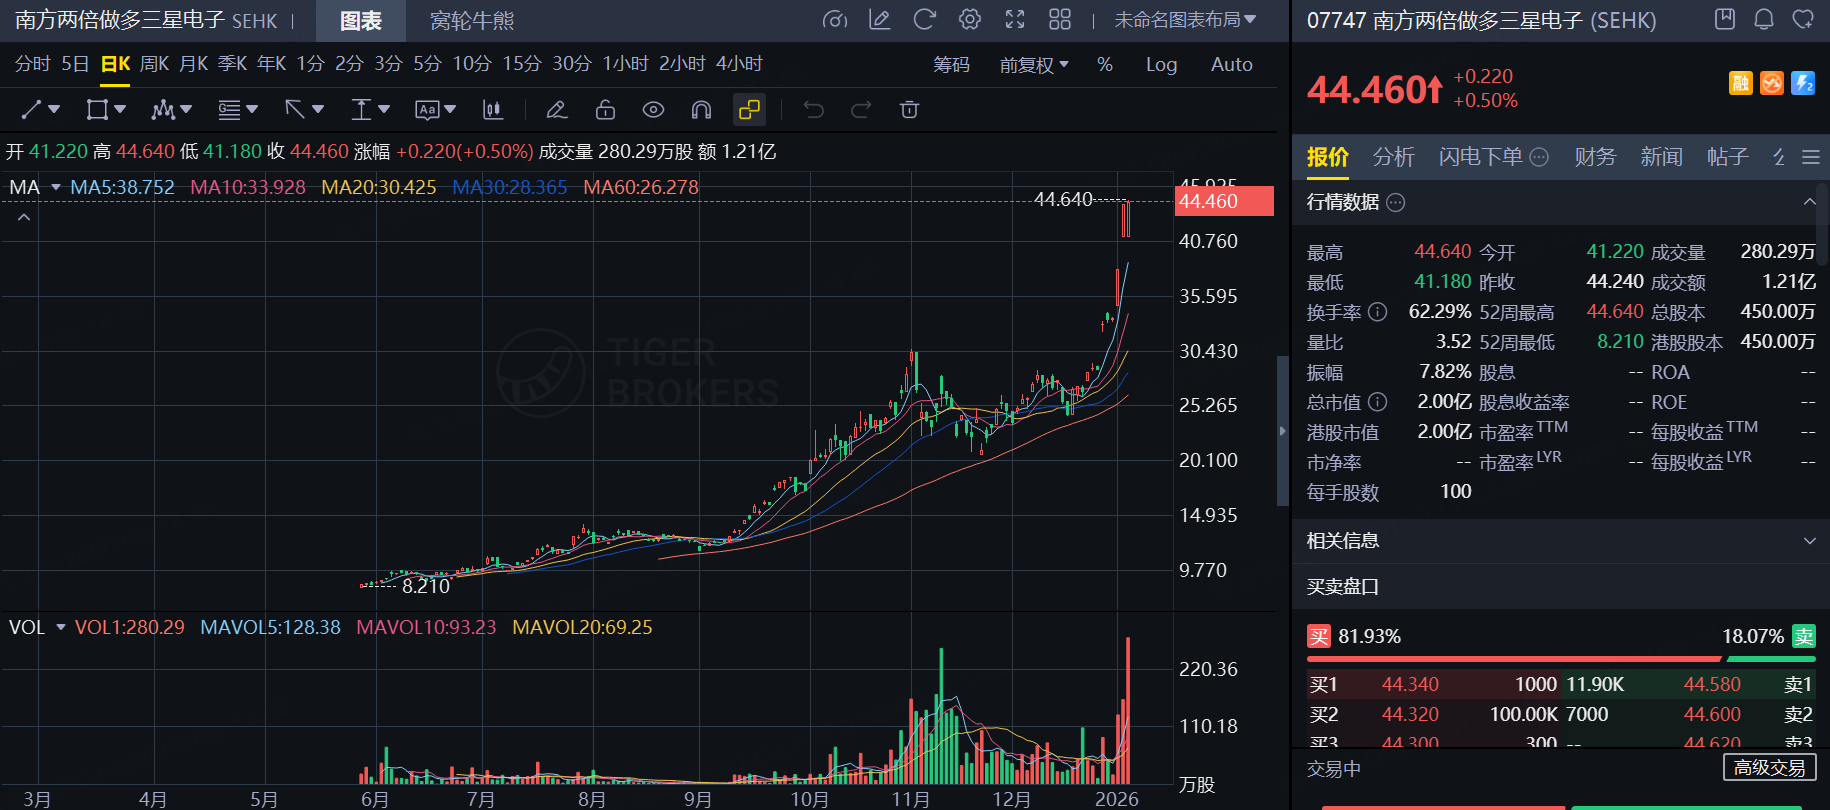Switch to the 窝轮牛熊 tab
Image resolution: width=1830 pixels, height=810 pixels.
(x=472, y=21)
